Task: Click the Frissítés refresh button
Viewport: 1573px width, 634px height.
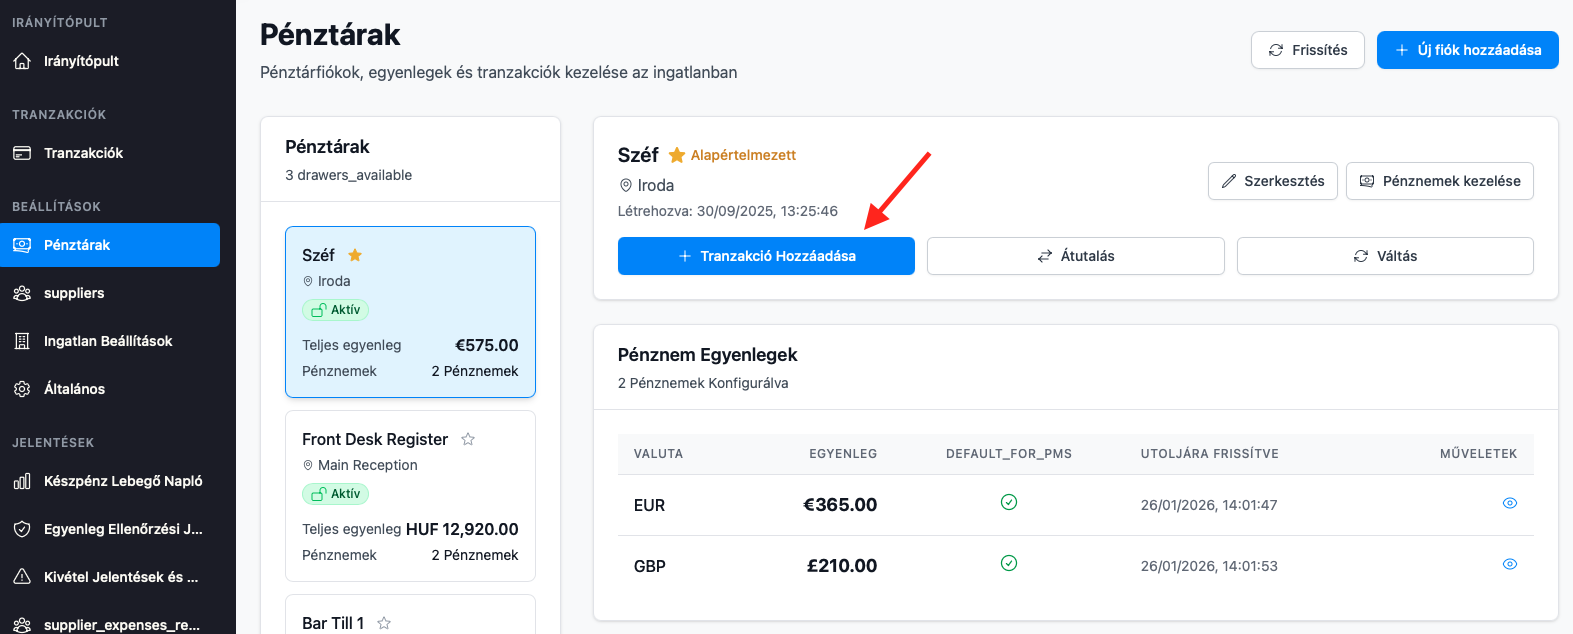Action: [1307, 50]
